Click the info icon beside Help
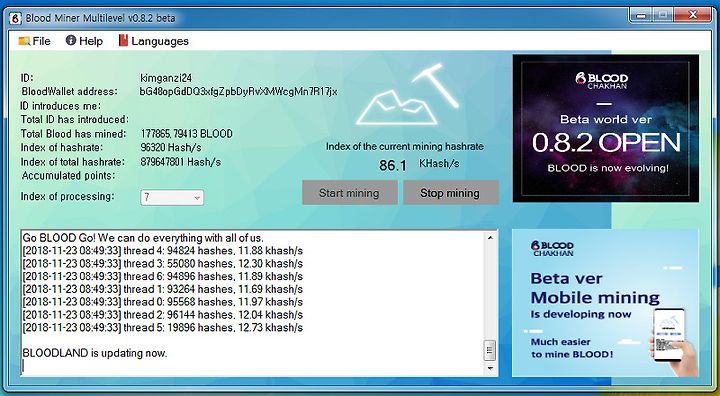The width and height of the screenshot is (720, 396). 71,40
